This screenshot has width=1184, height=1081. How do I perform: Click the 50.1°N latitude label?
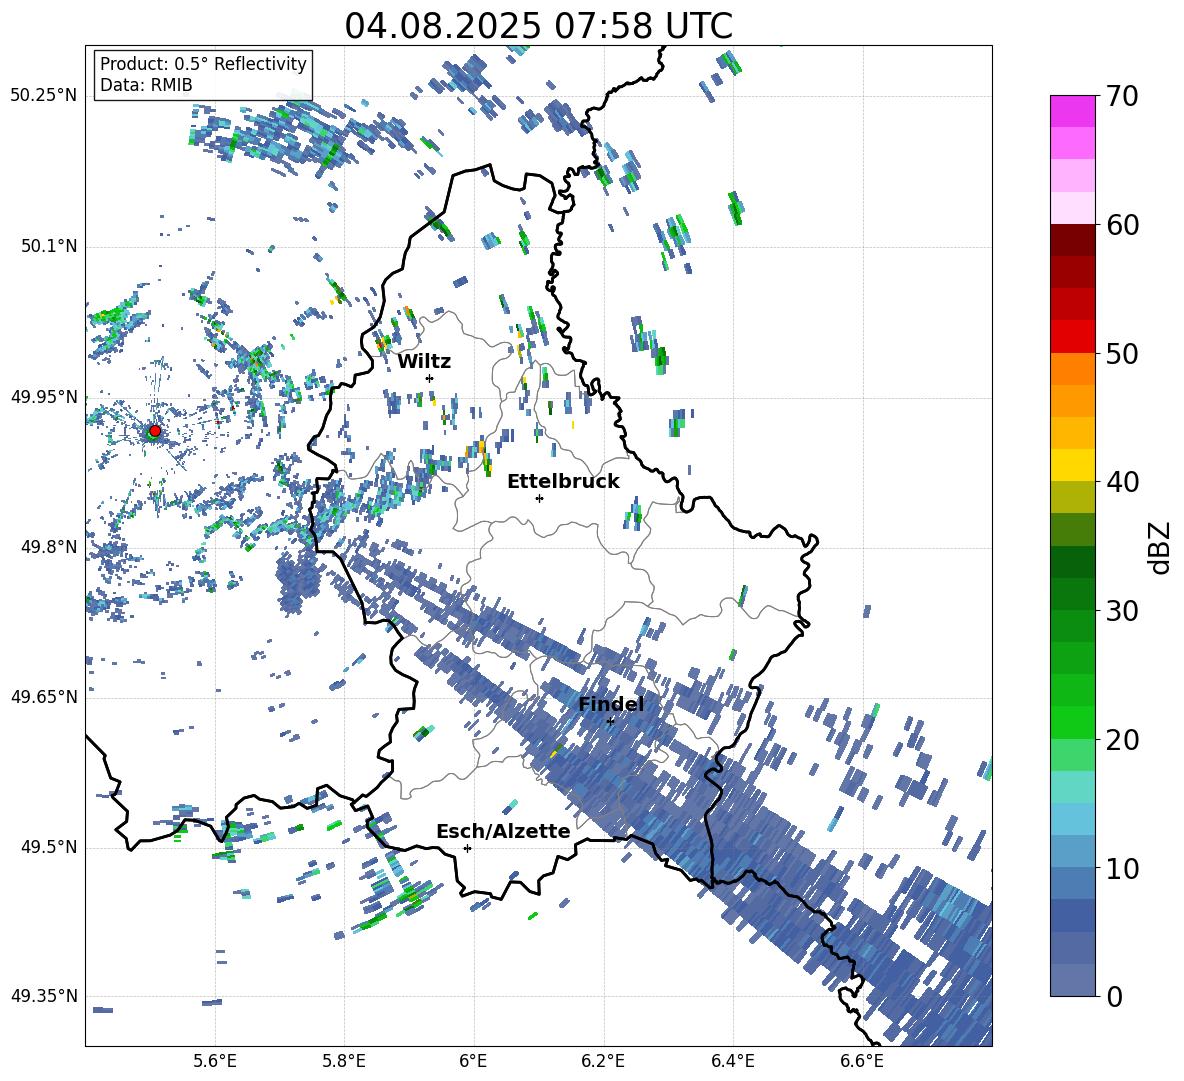[x=49, y=246]
